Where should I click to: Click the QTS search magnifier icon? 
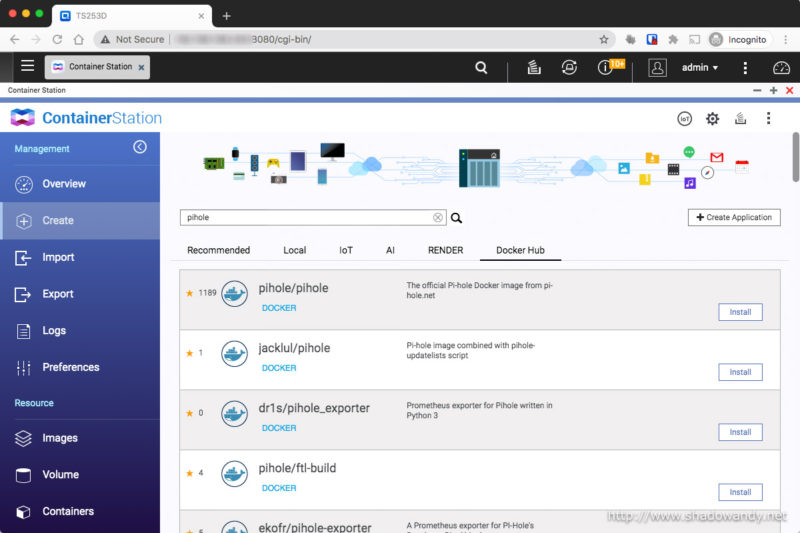tap(481, 67)
